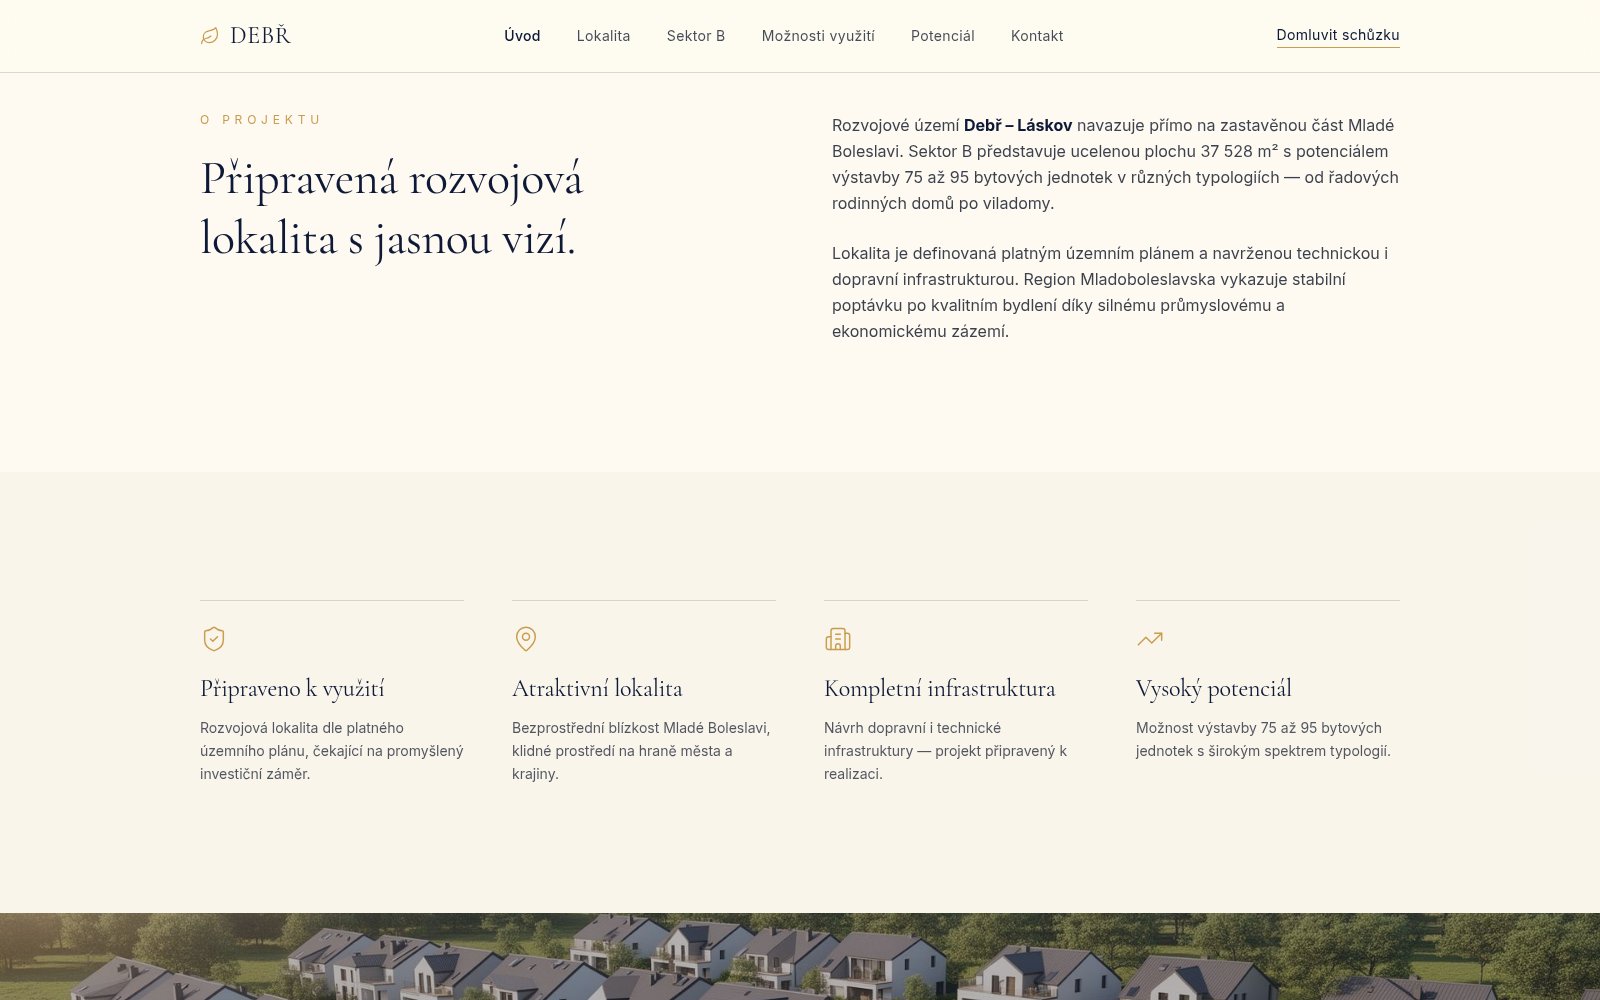Click the building icon above Kompletní infrastruktura
The height and width of the screenshot is (1000, 1600).
(838, 639)
